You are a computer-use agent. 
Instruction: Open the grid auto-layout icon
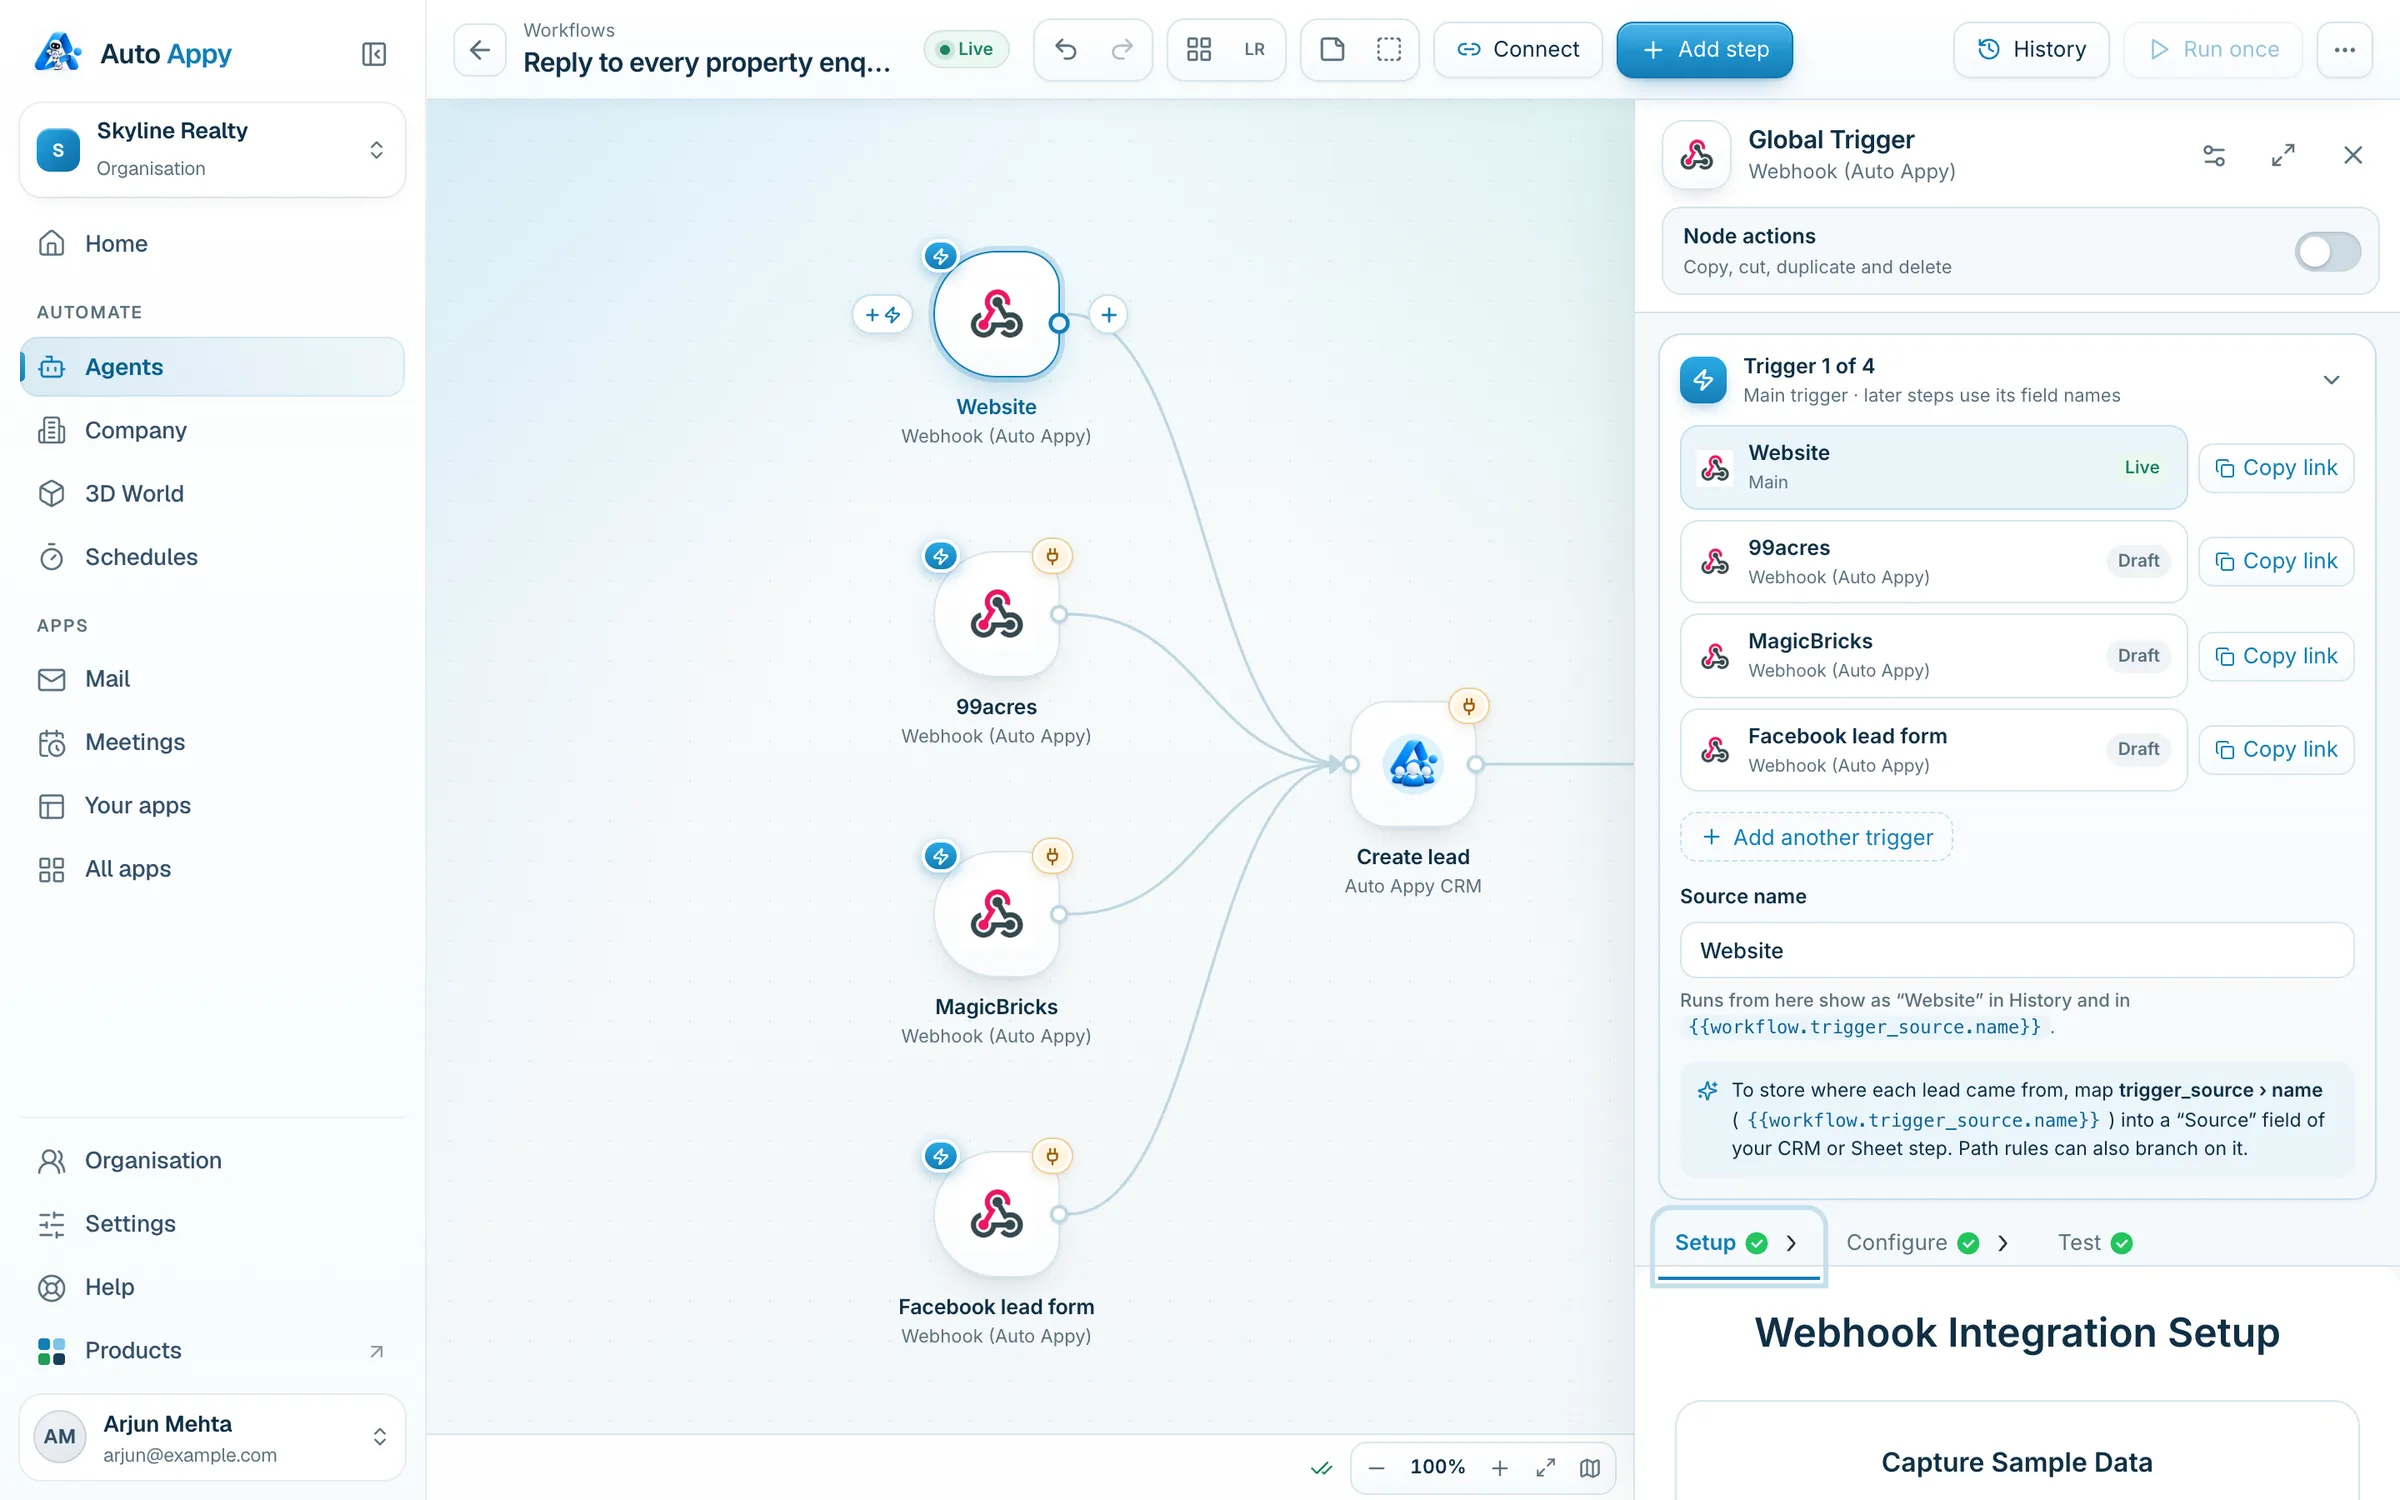click(x=1199, y=49)
